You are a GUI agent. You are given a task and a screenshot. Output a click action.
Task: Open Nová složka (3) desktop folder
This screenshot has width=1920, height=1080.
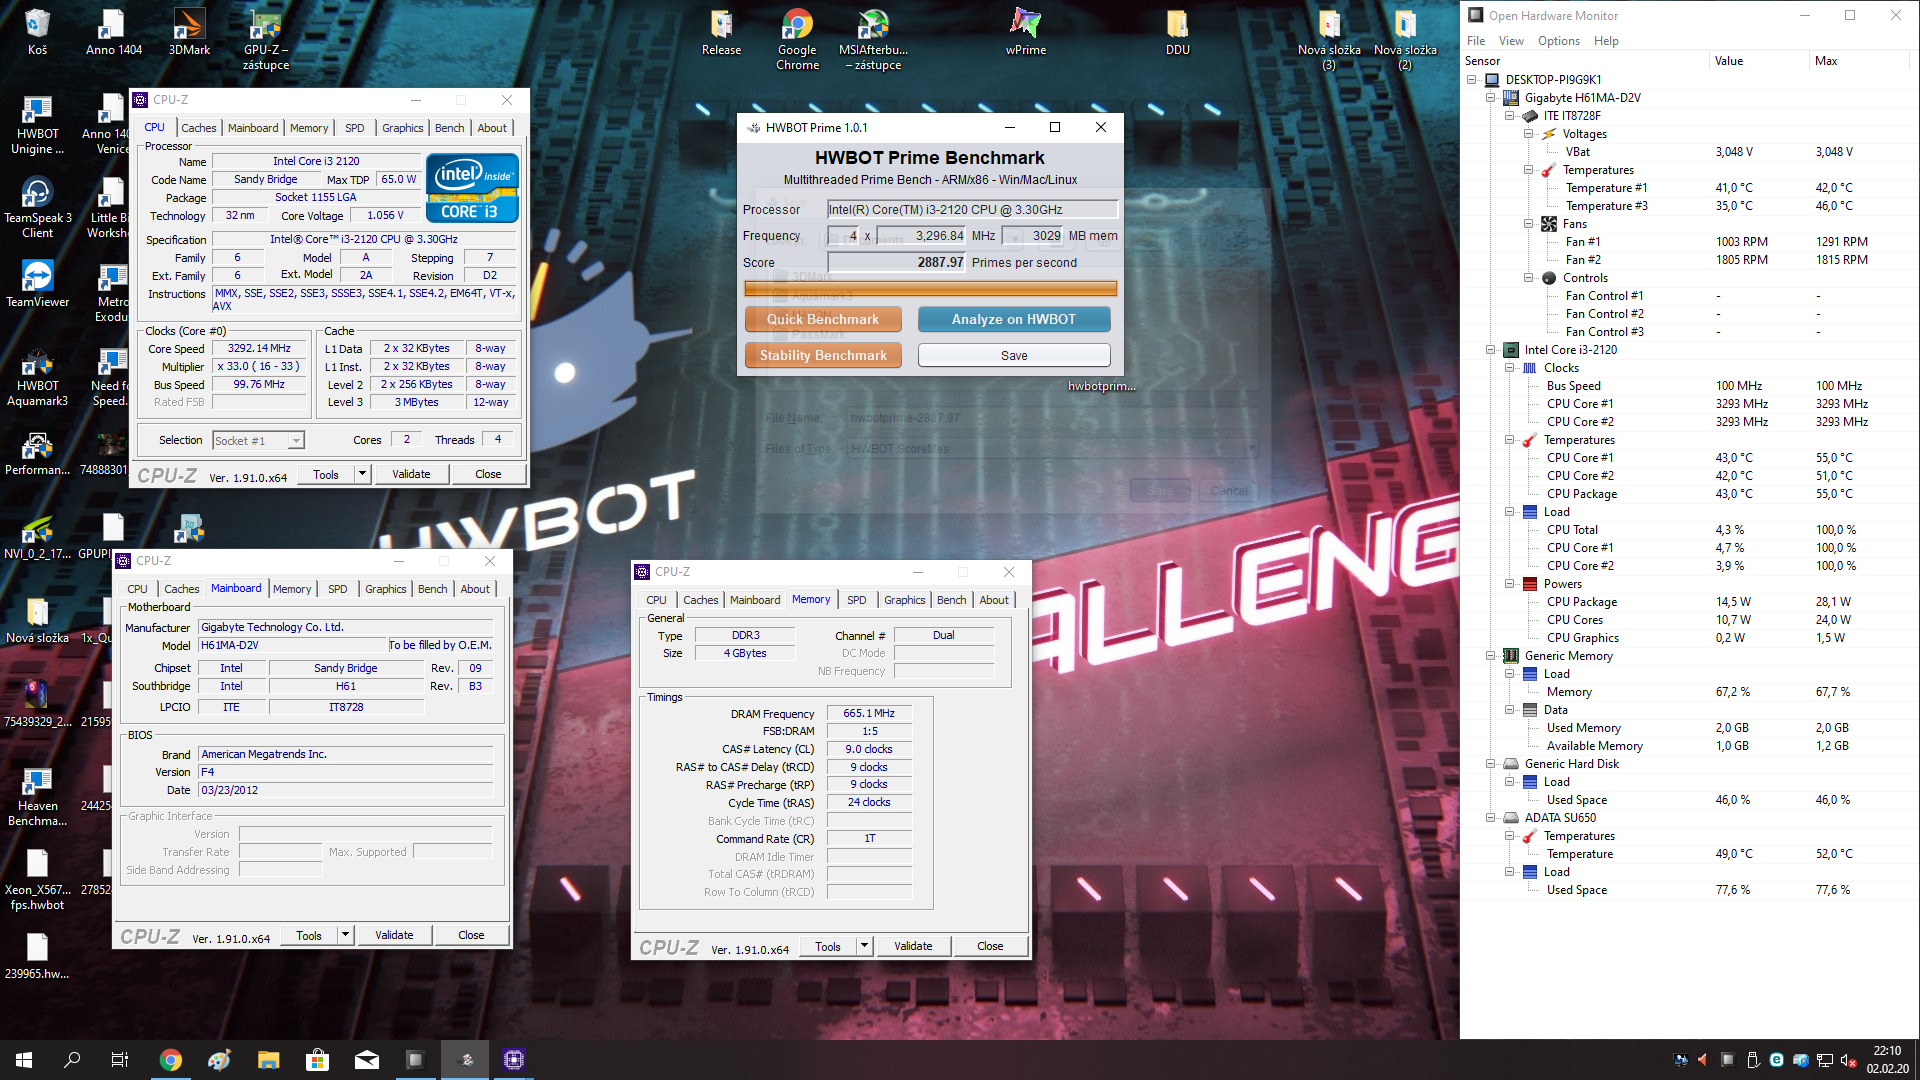click(1329, 40)
